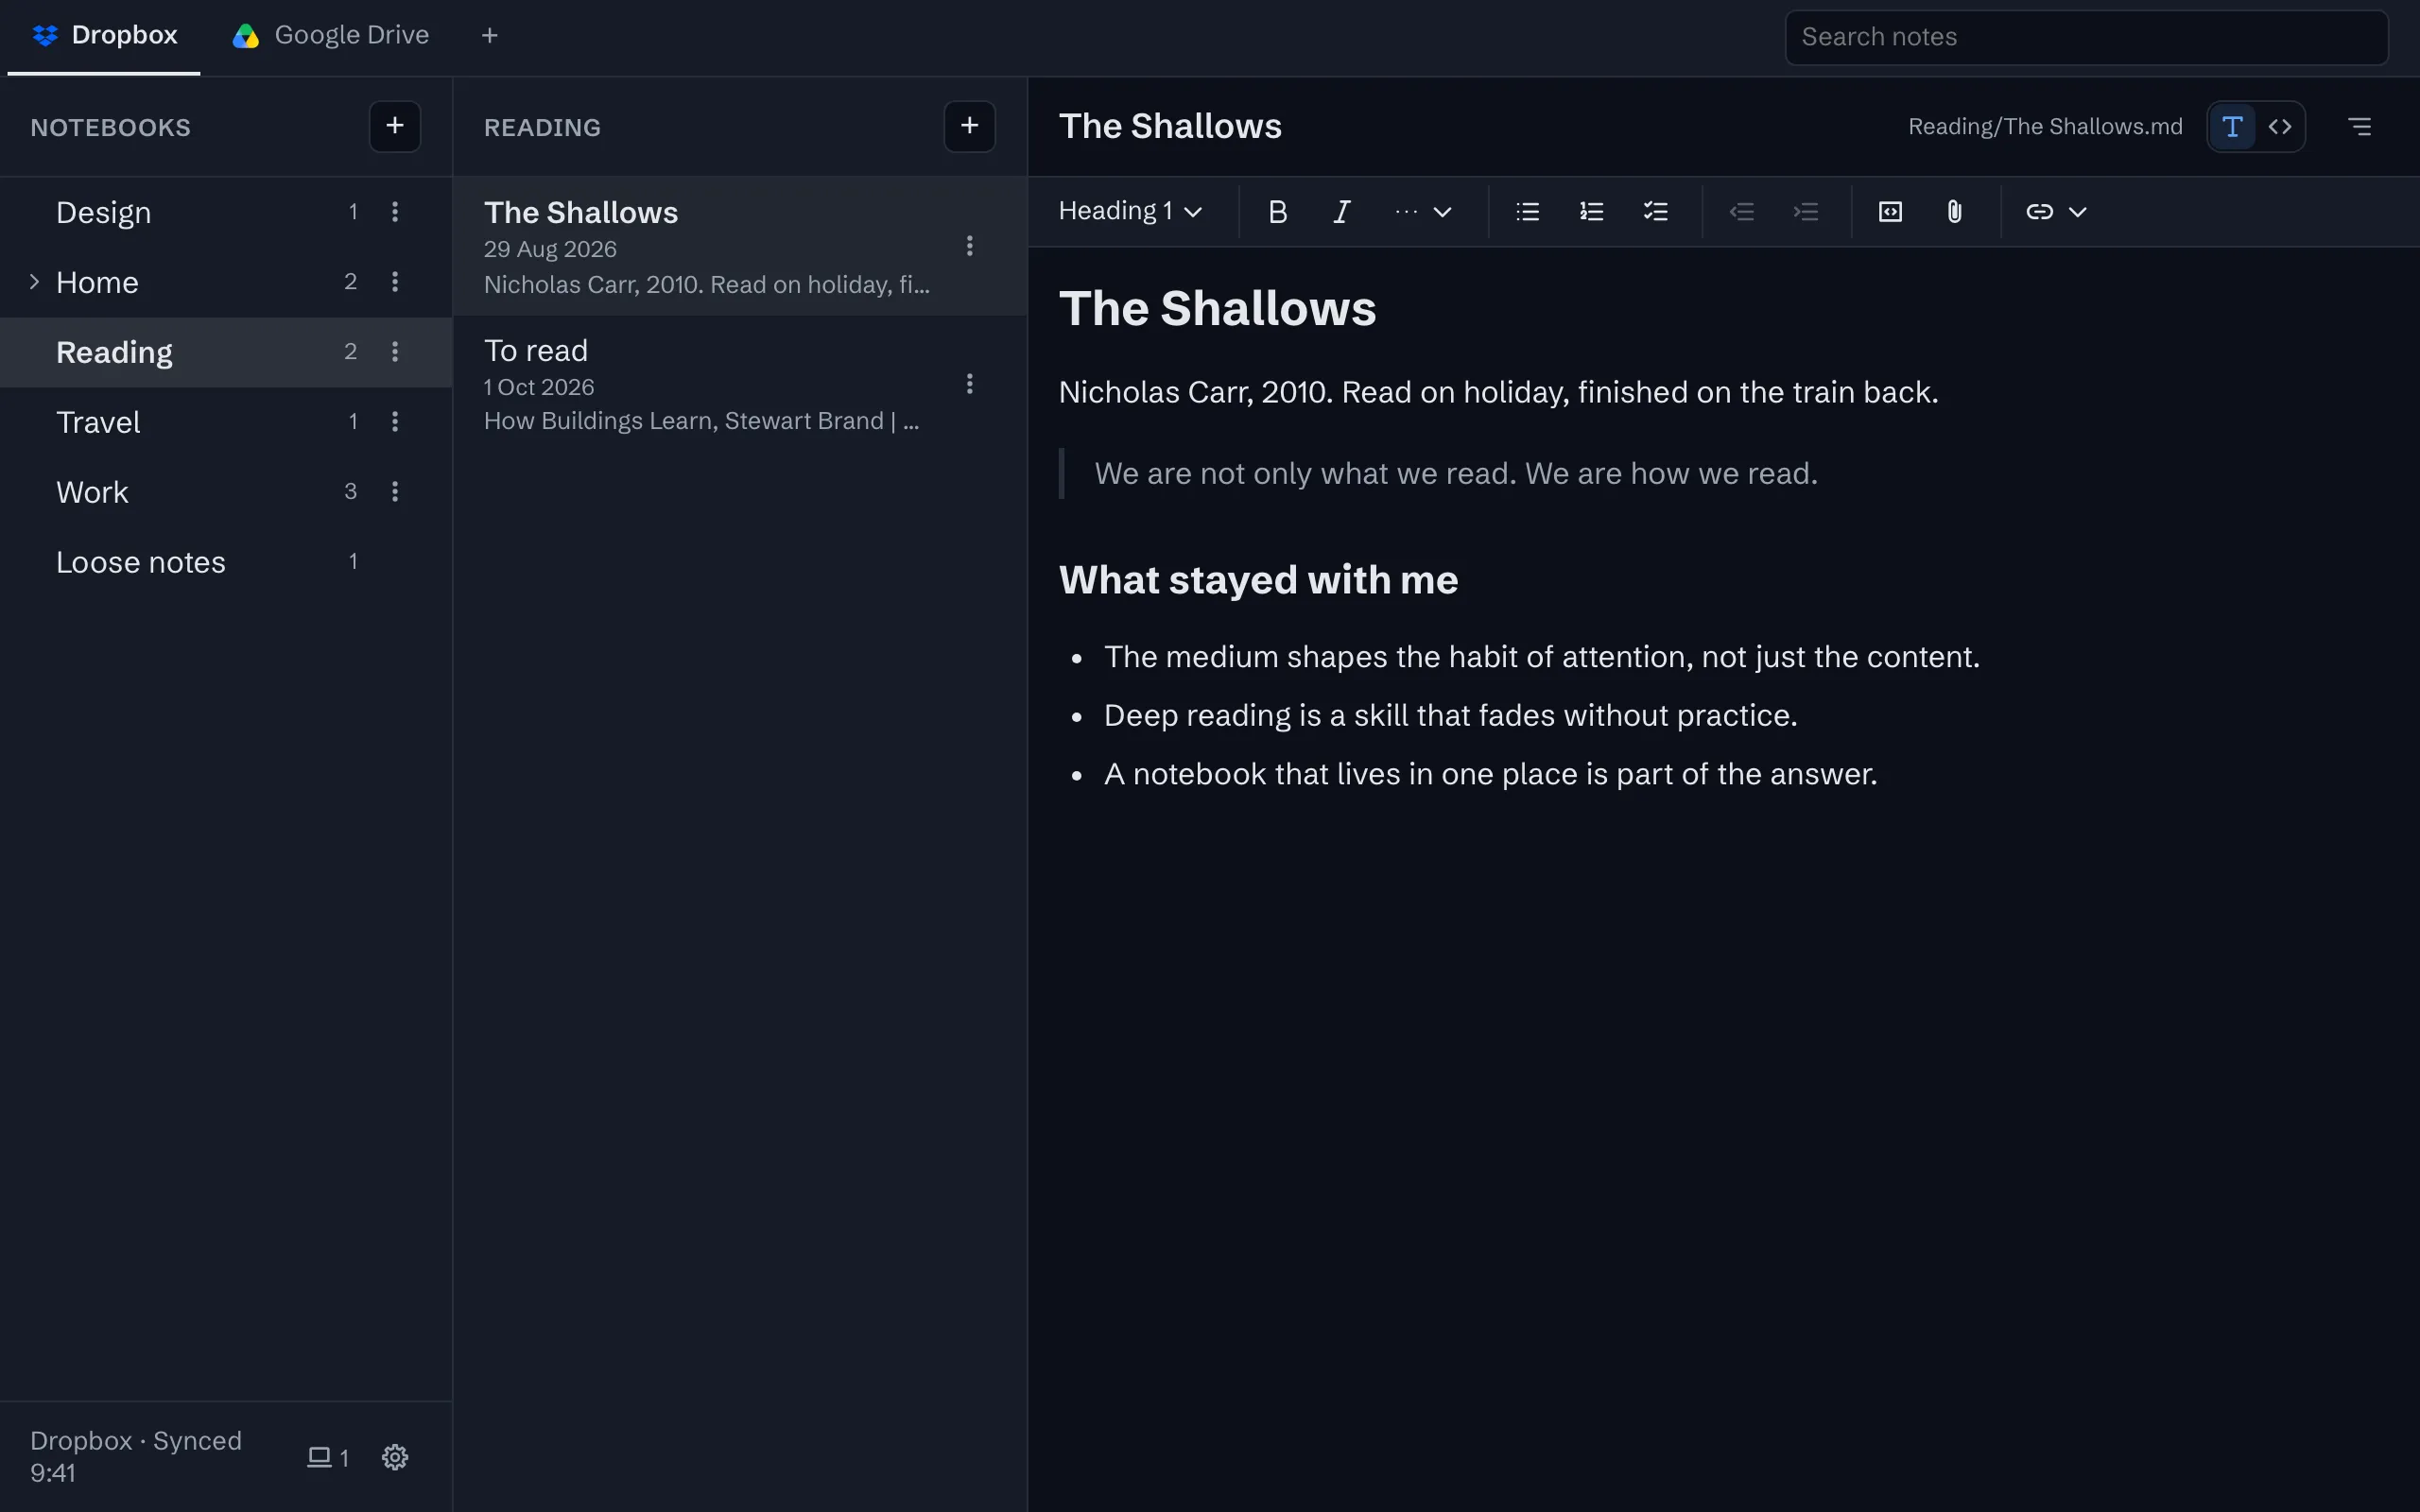Open settings gear in sidebar footer
This screenshot has width=2420, height=1512.
[x=395, y=1457]
